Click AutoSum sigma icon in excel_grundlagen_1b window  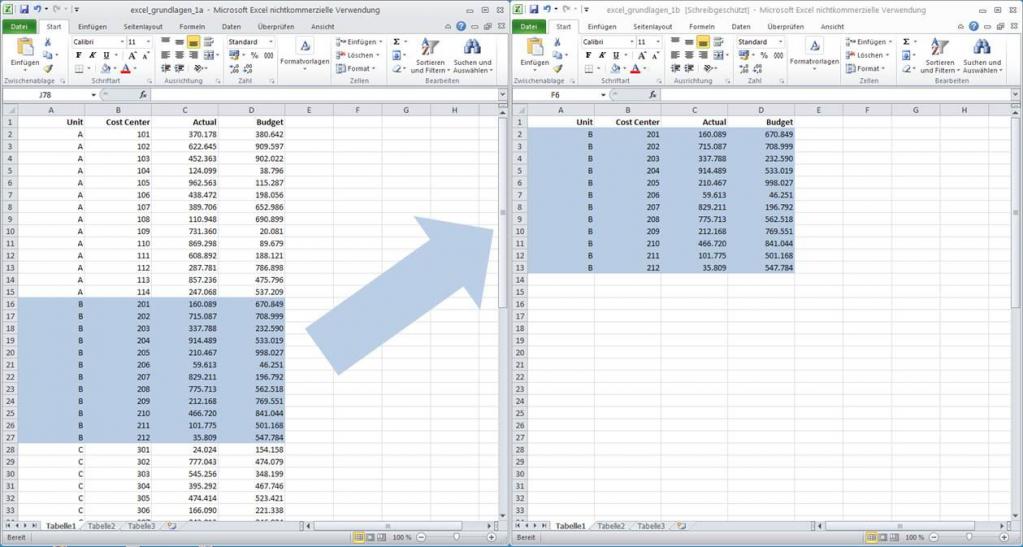point(907,42)
